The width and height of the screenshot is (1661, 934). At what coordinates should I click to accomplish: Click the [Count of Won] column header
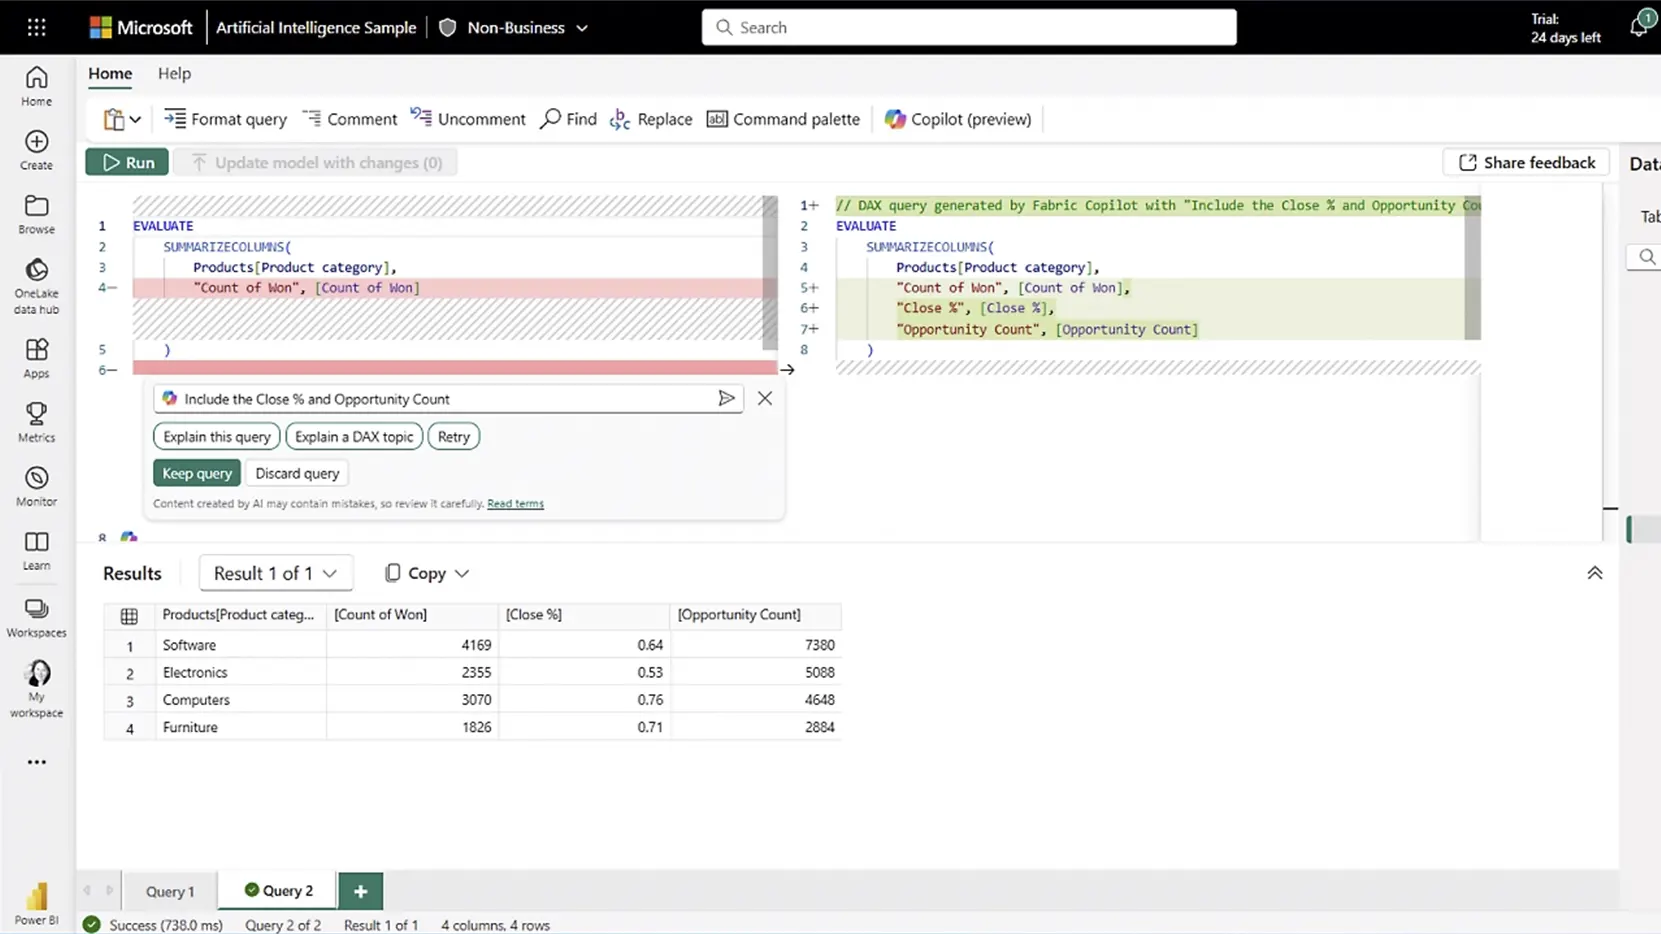click(412, 614)
